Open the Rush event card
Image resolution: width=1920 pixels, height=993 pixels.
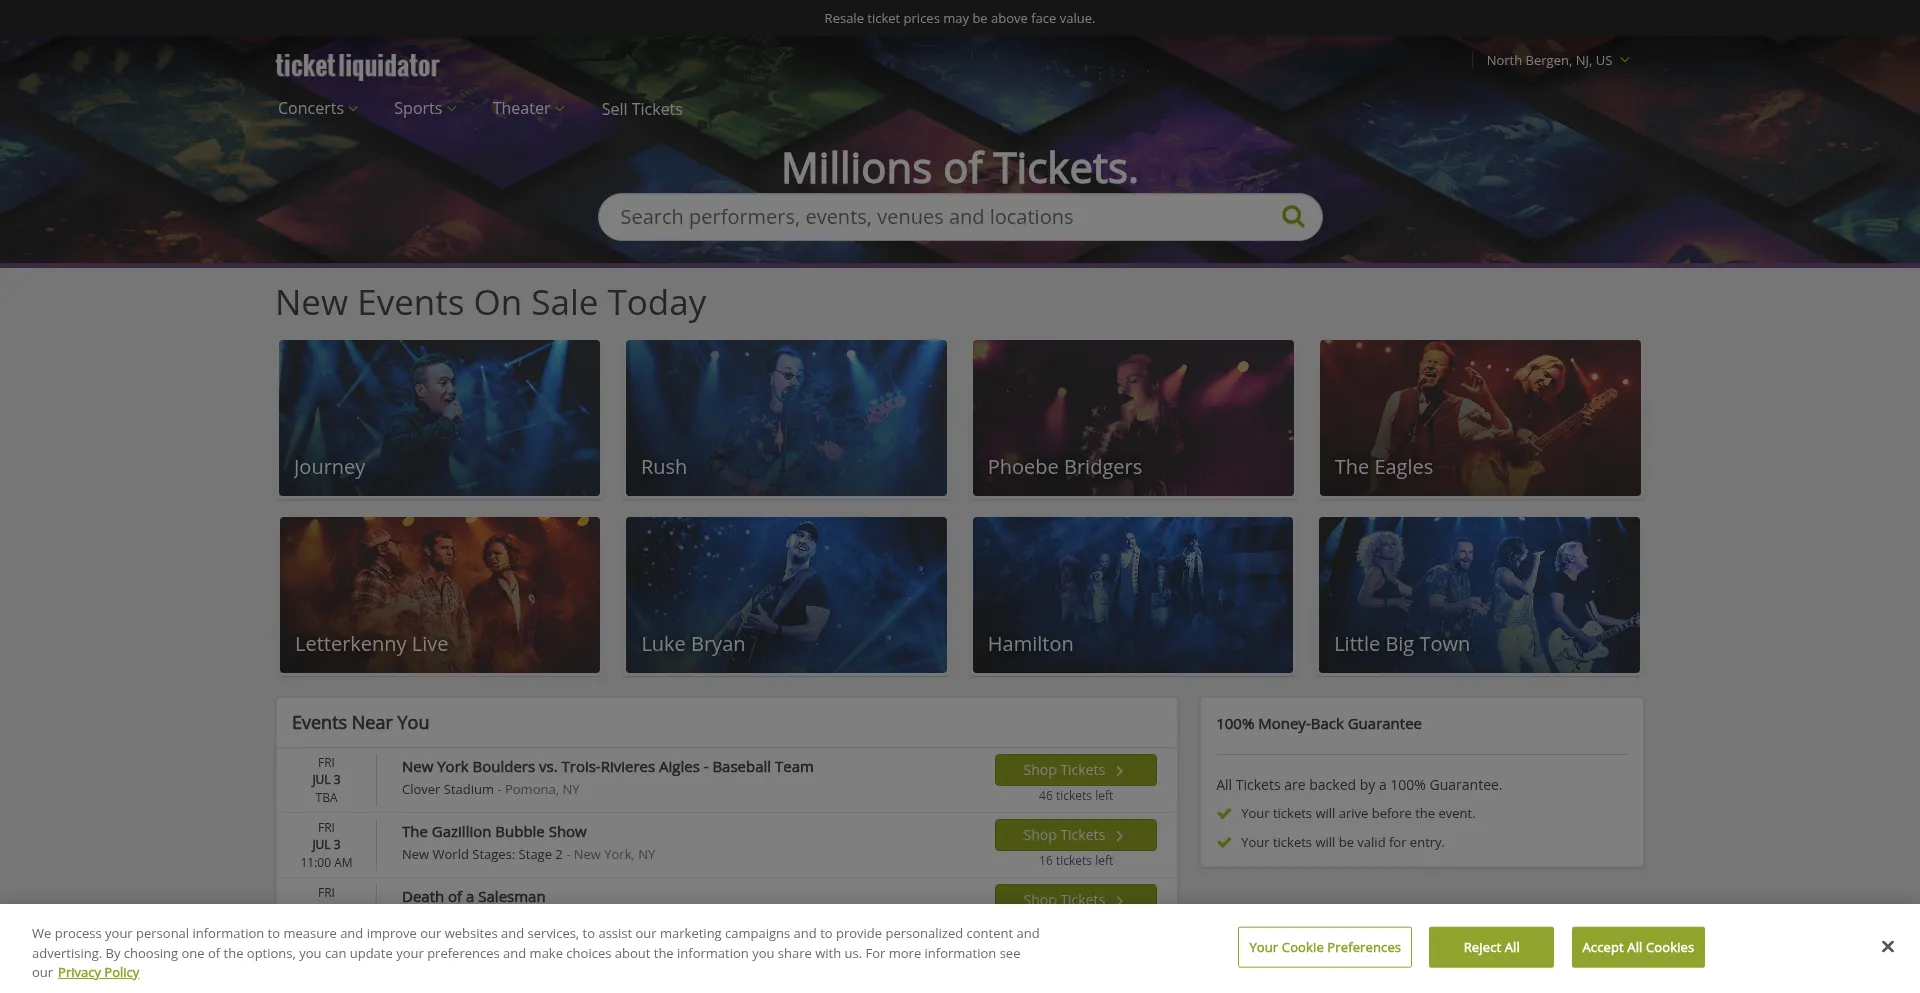coord(786,418)
